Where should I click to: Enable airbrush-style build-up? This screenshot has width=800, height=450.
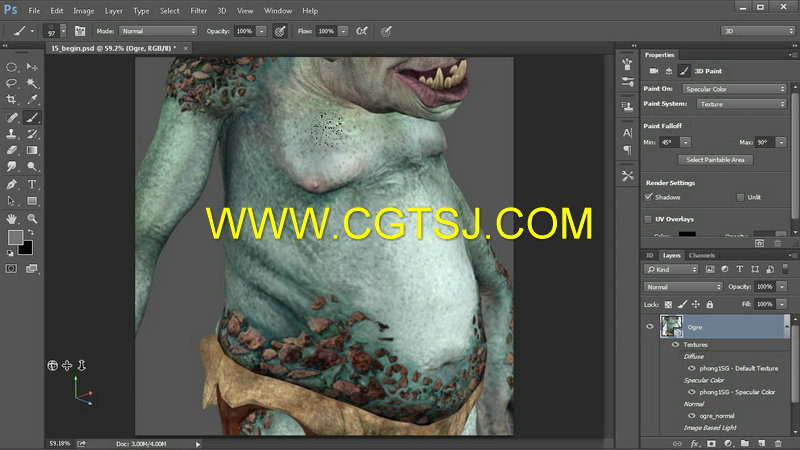362,31
